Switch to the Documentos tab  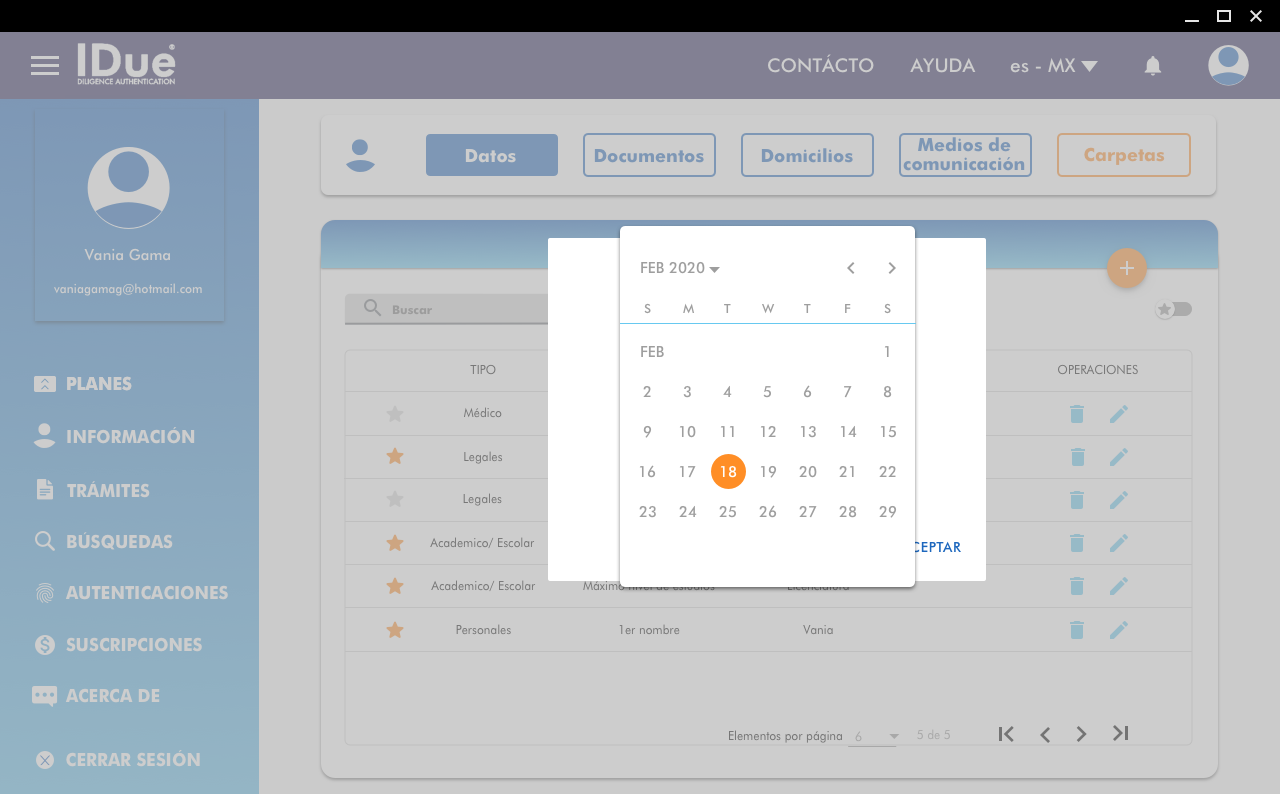(x=649, y=155)
